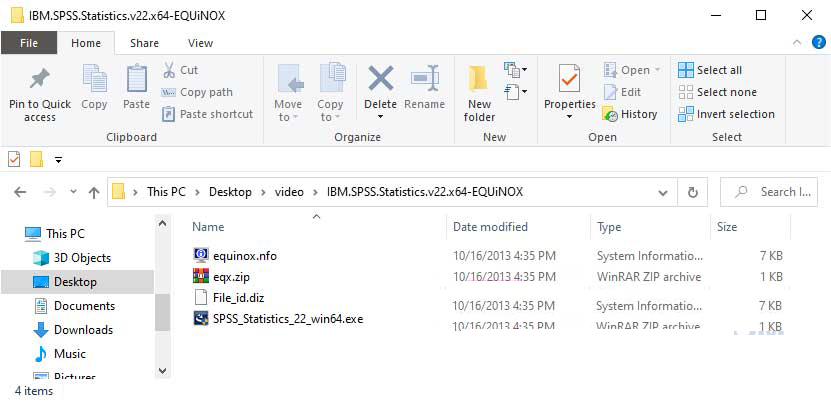Click the Properties checkmark icon

(569, 80)
